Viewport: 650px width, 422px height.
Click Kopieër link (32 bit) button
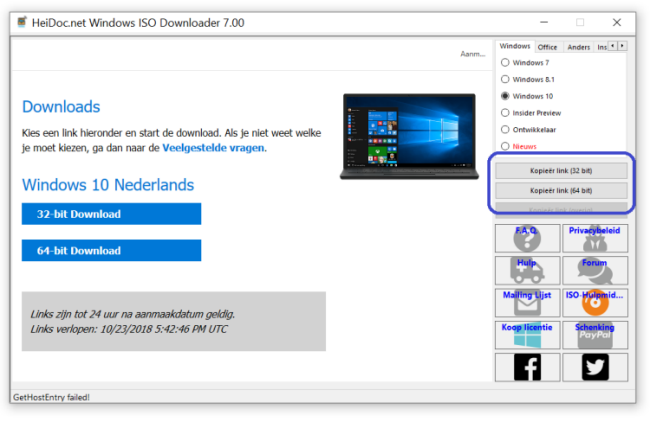click(x=561, y=171)
